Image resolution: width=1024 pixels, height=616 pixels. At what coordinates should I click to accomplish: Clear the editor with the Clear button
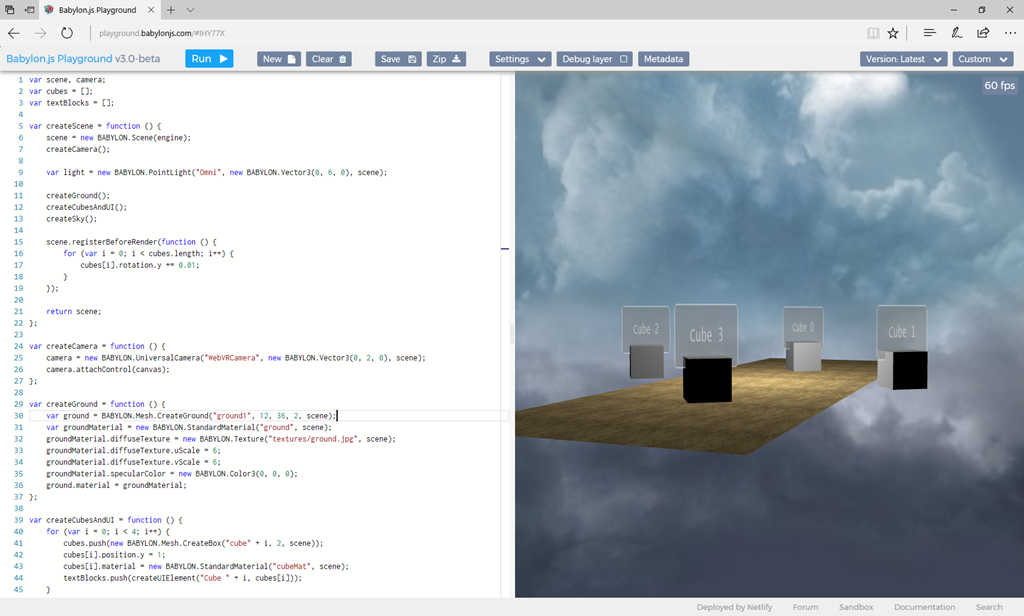click(x=328, y=59)
